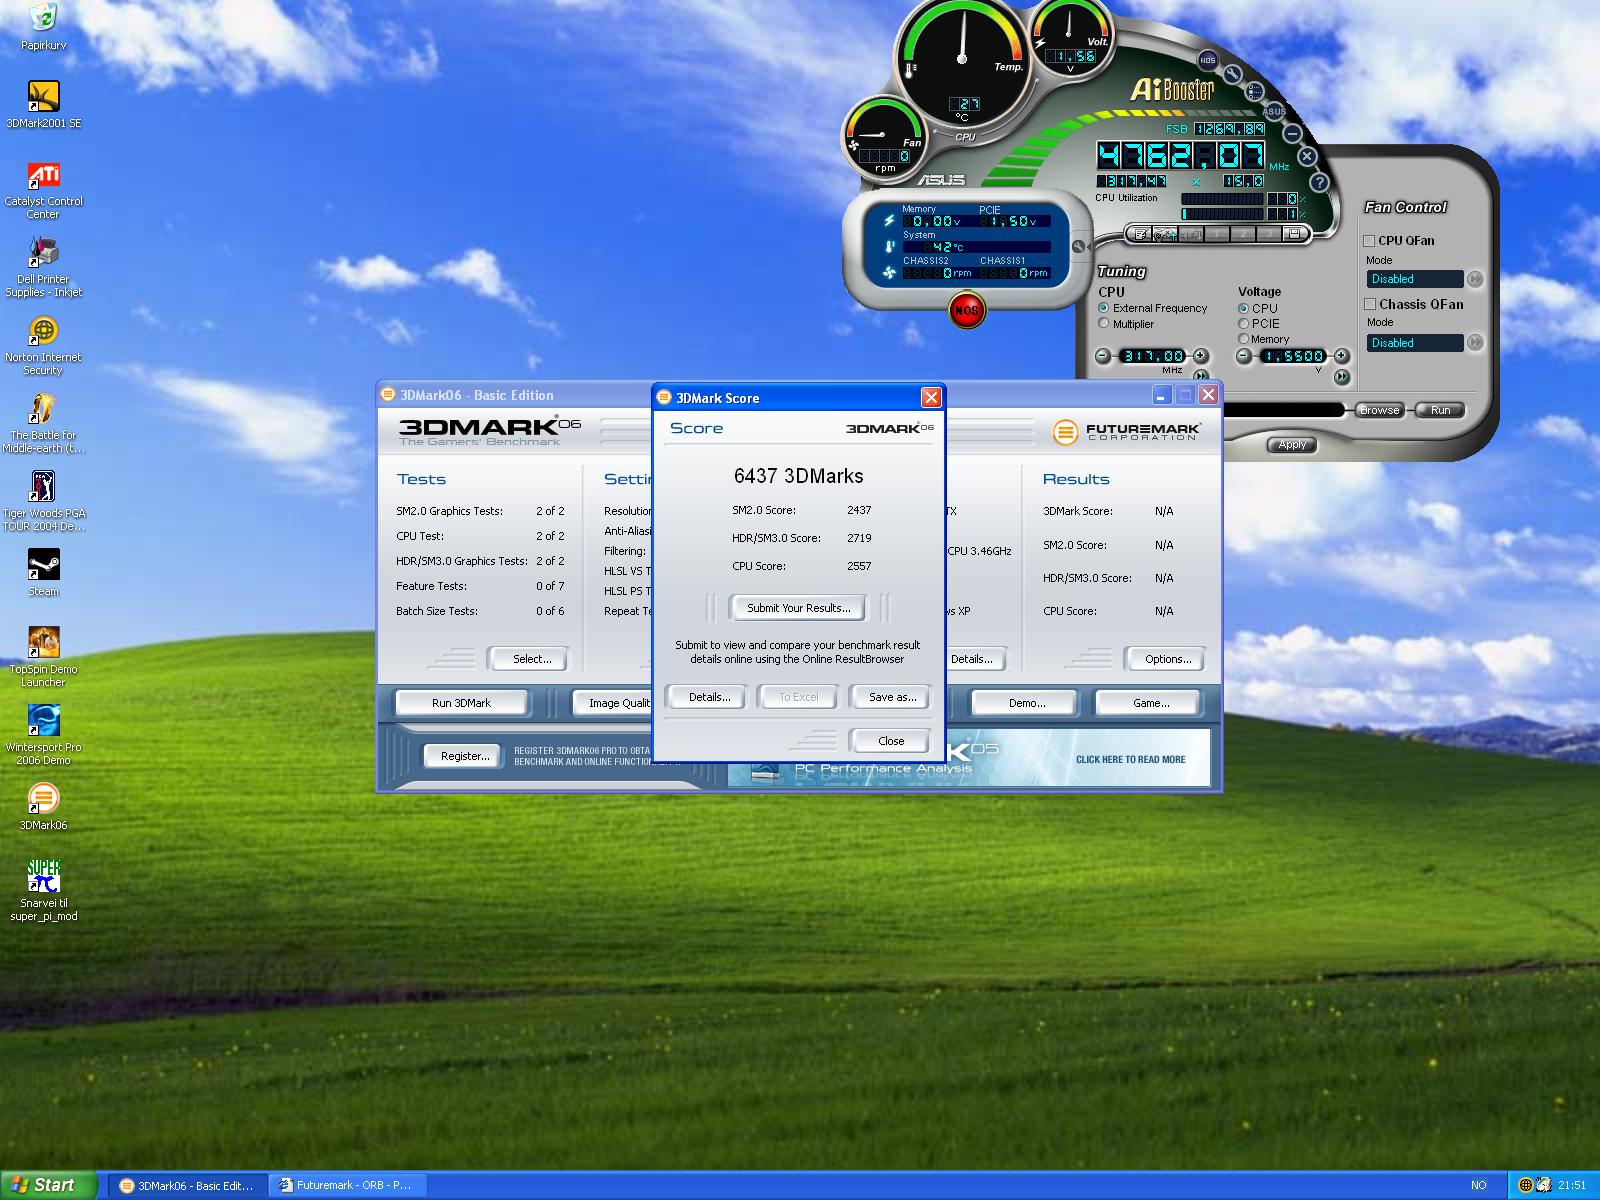Screen dimensions: 1600x1200
Task: Open AI Booster wrench settings icon
Action: tap(1233, 74)
